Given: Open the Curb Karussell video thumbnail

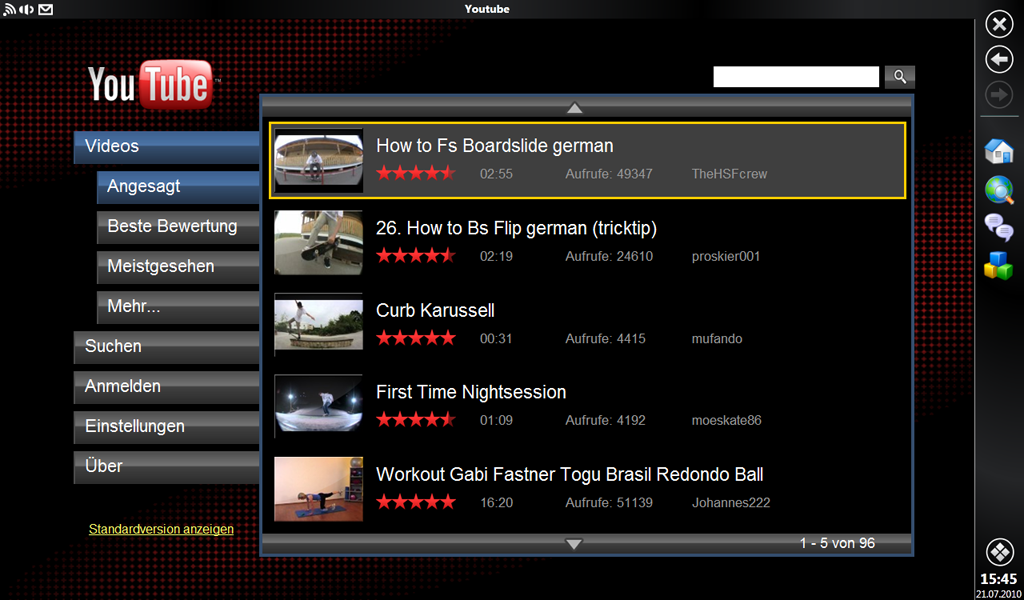Looking at the screenshot, I should (x=318, y=324).
